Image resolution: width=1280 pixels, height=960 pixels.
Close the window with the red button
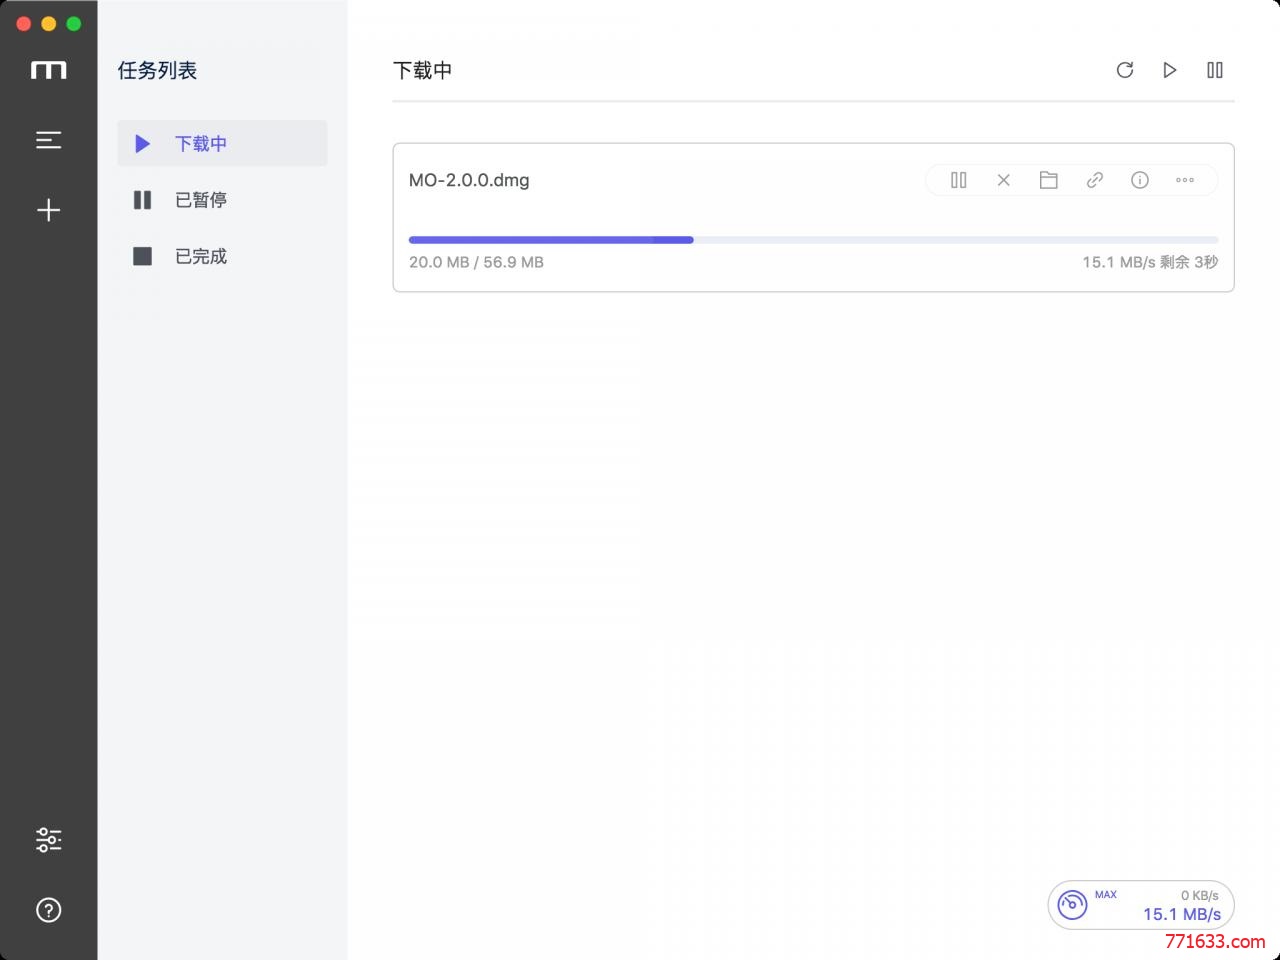pos(24,23)
